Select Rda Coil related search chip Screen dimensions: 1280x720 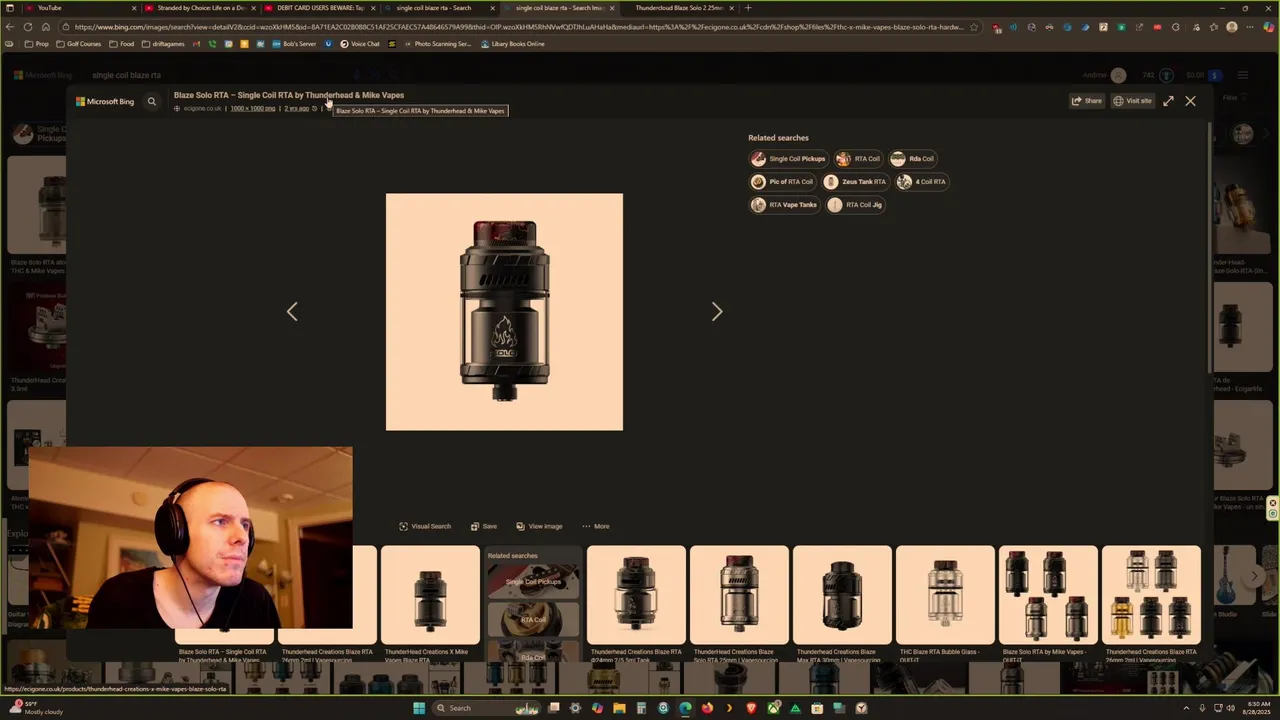pos(913,158)
